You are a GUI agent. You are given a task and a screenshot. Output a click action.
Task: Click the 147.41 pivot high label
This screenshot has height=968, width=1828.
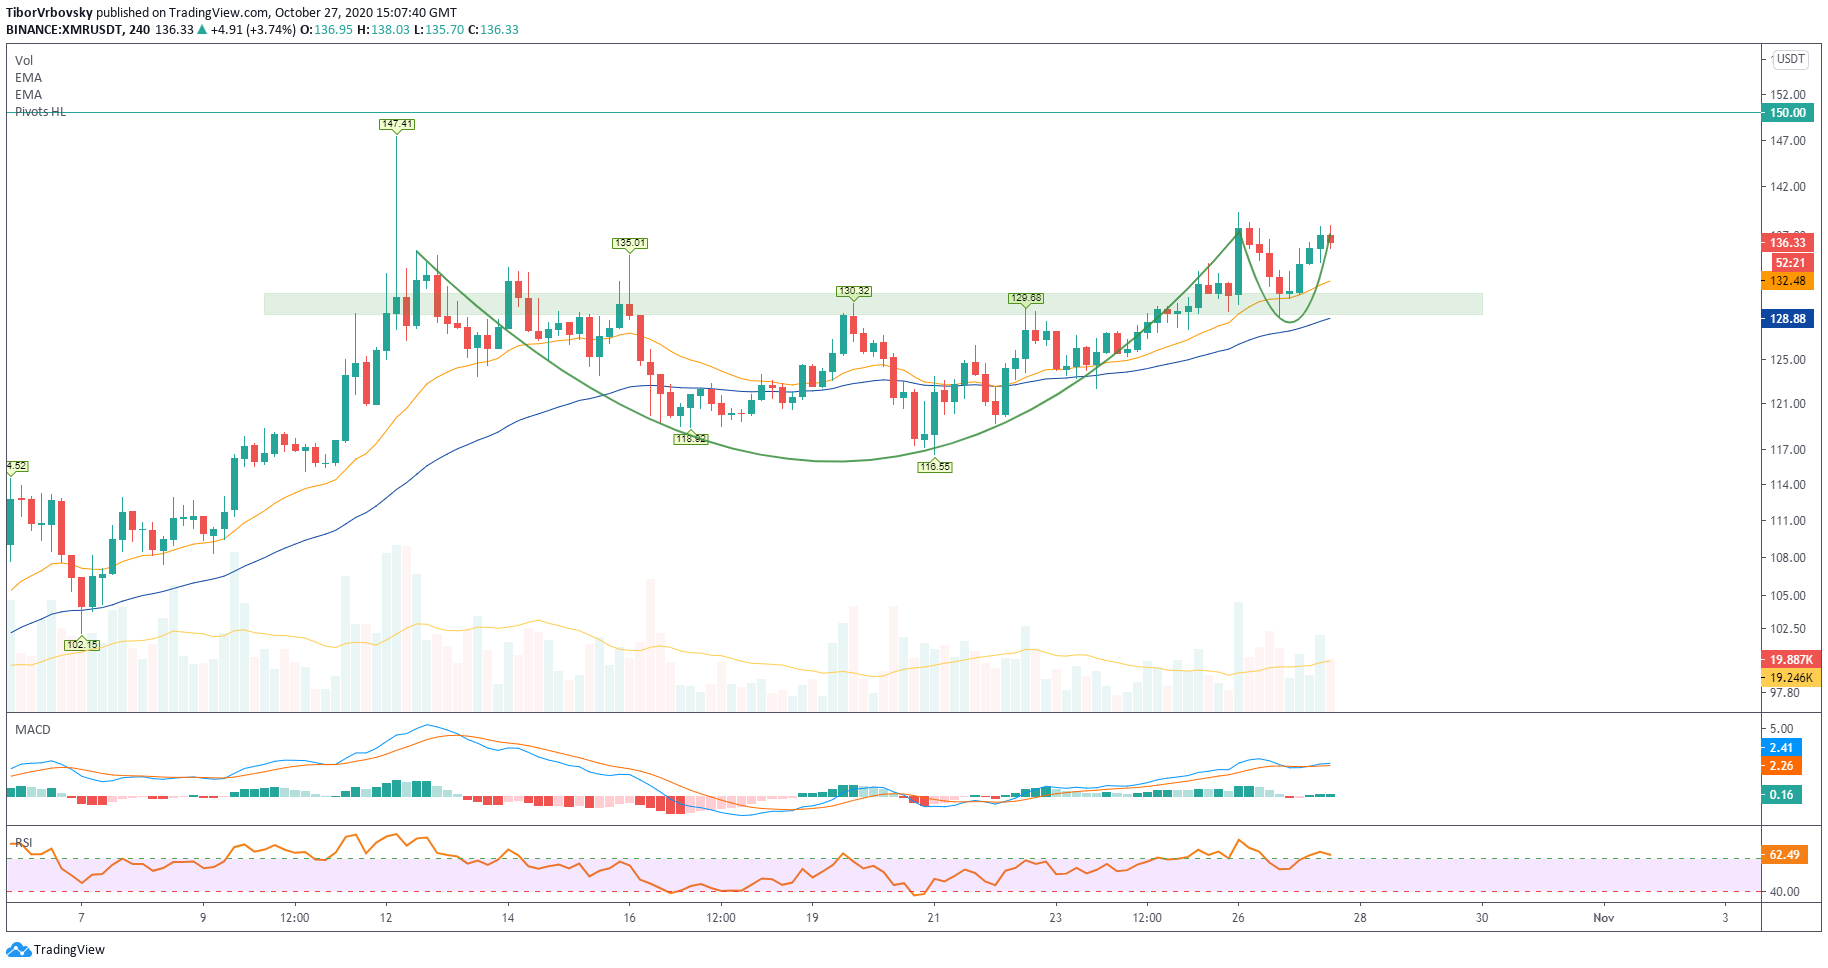[x=397, y=125]
